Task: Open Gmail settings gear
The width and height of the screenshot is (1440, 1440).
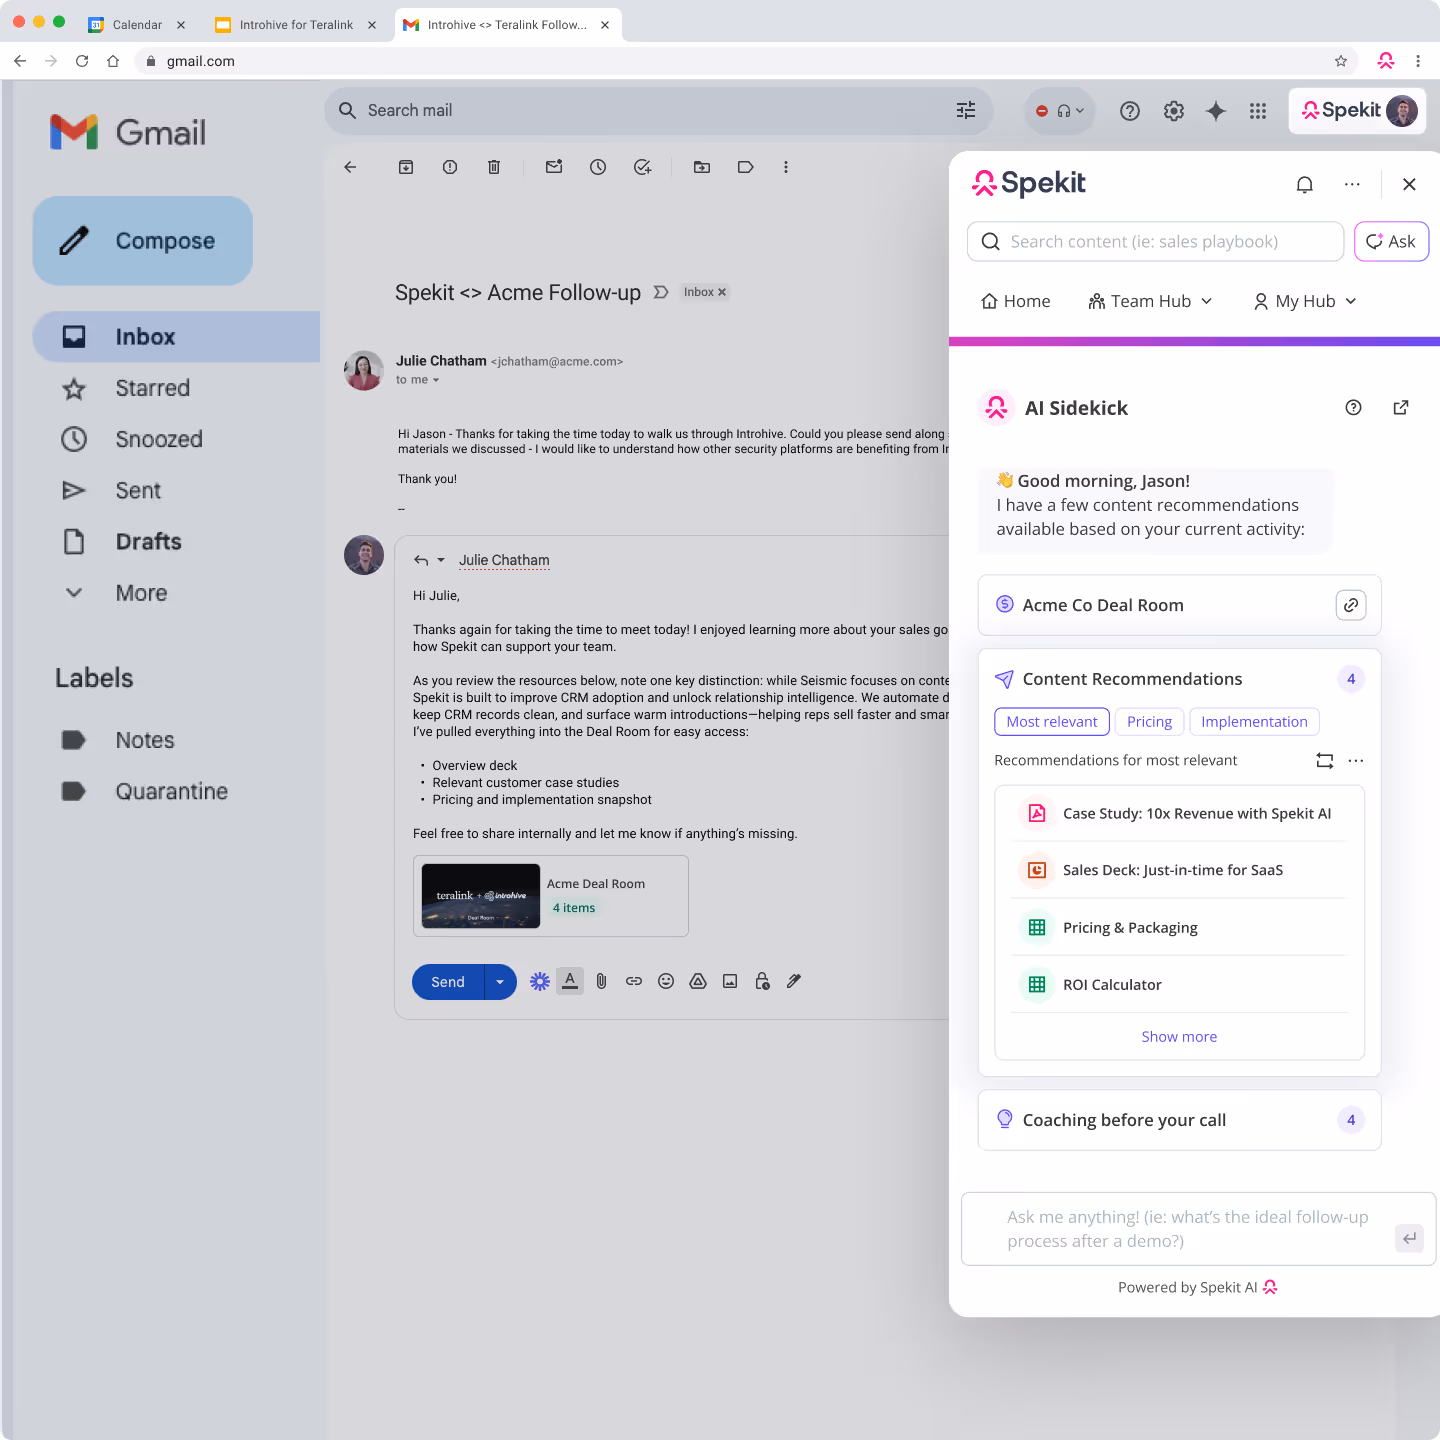Action: tap(1174, 111)
